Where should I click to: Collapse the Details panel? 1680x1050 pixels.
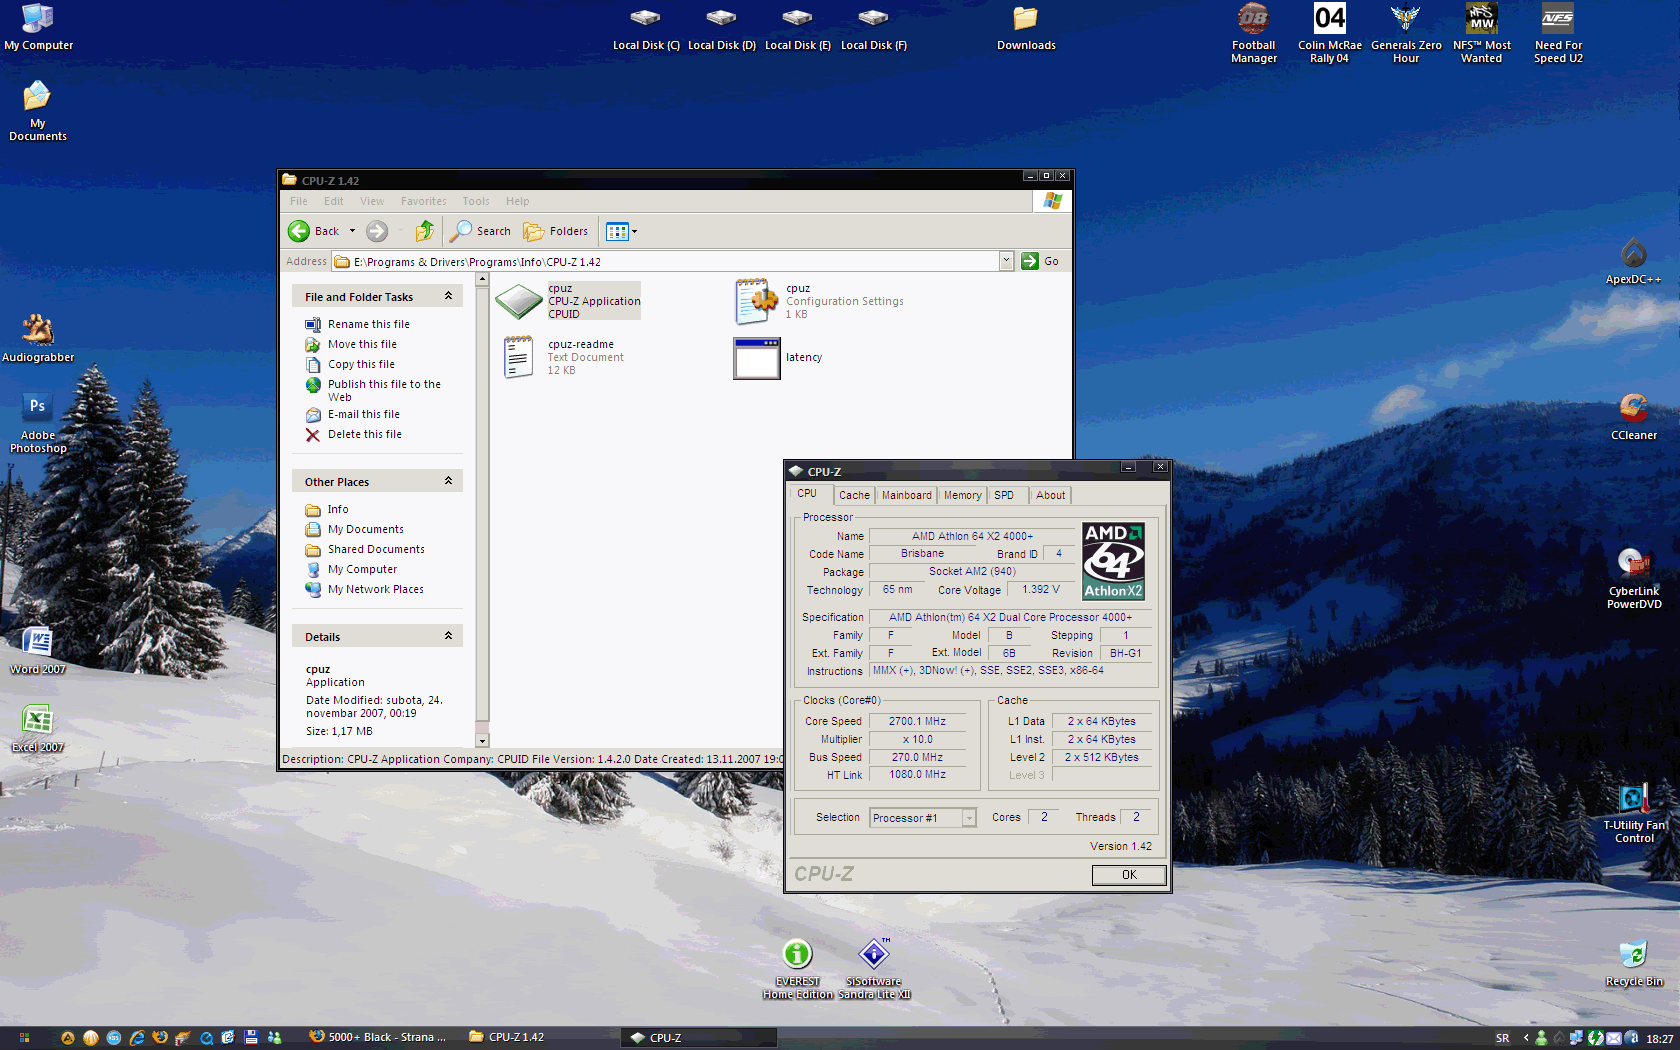point(448,636)
